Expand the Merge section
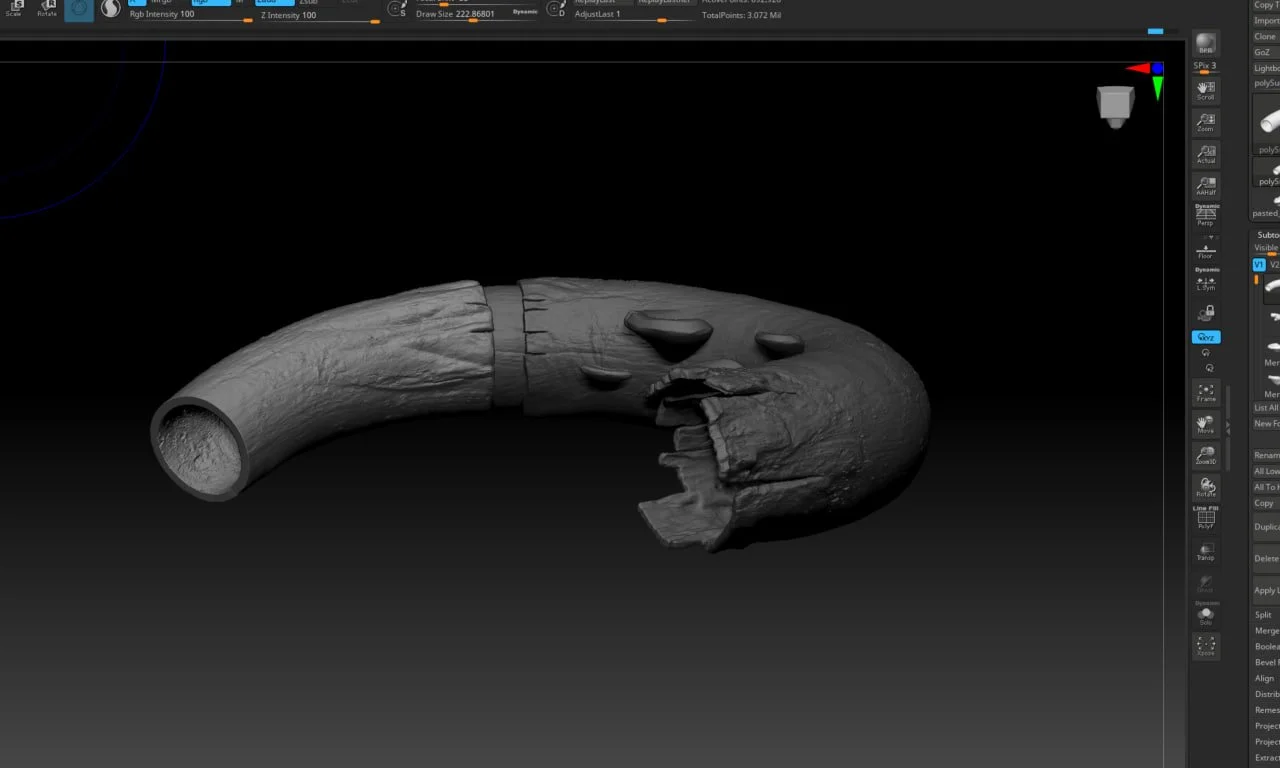This screenshot has height=768, width=1280. [x=1266, y=631]
